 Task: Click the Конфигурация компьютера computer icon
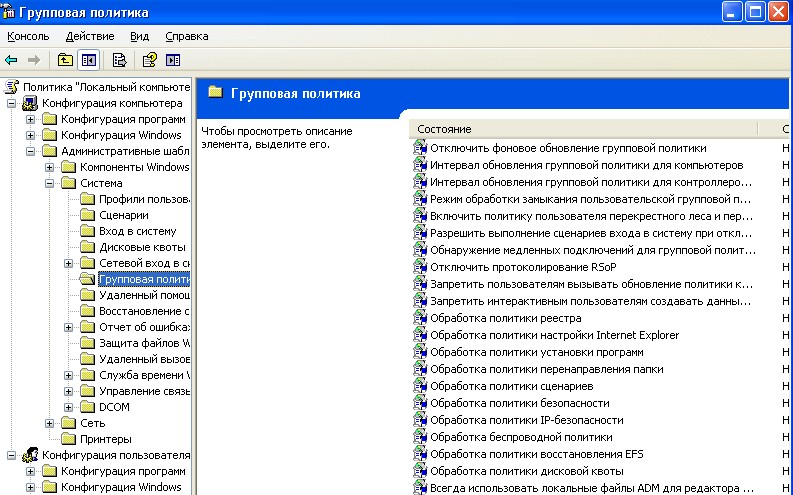(x=30, y=103)
